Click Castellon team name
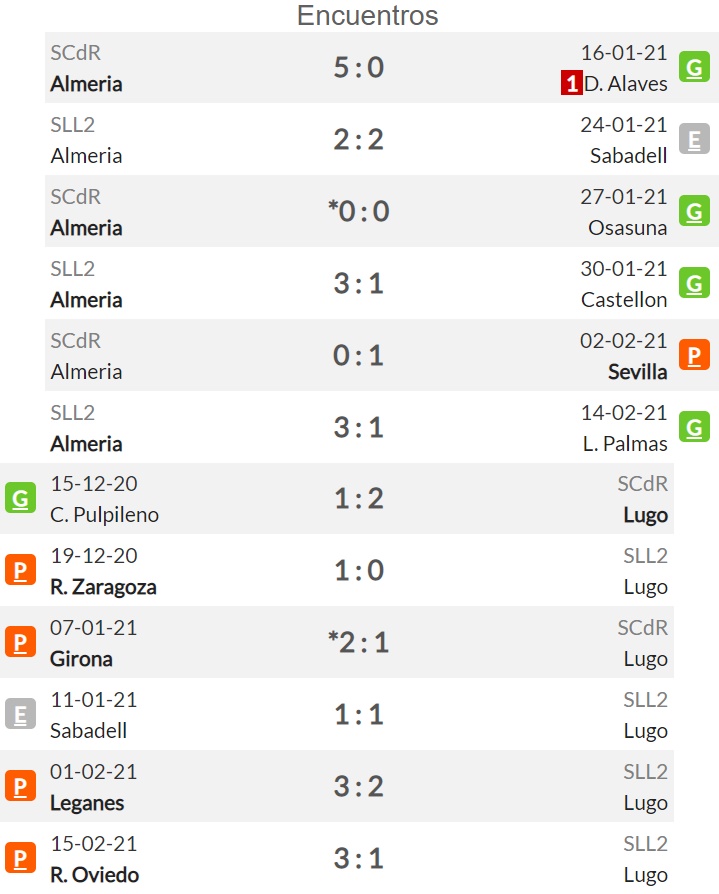 624,299
